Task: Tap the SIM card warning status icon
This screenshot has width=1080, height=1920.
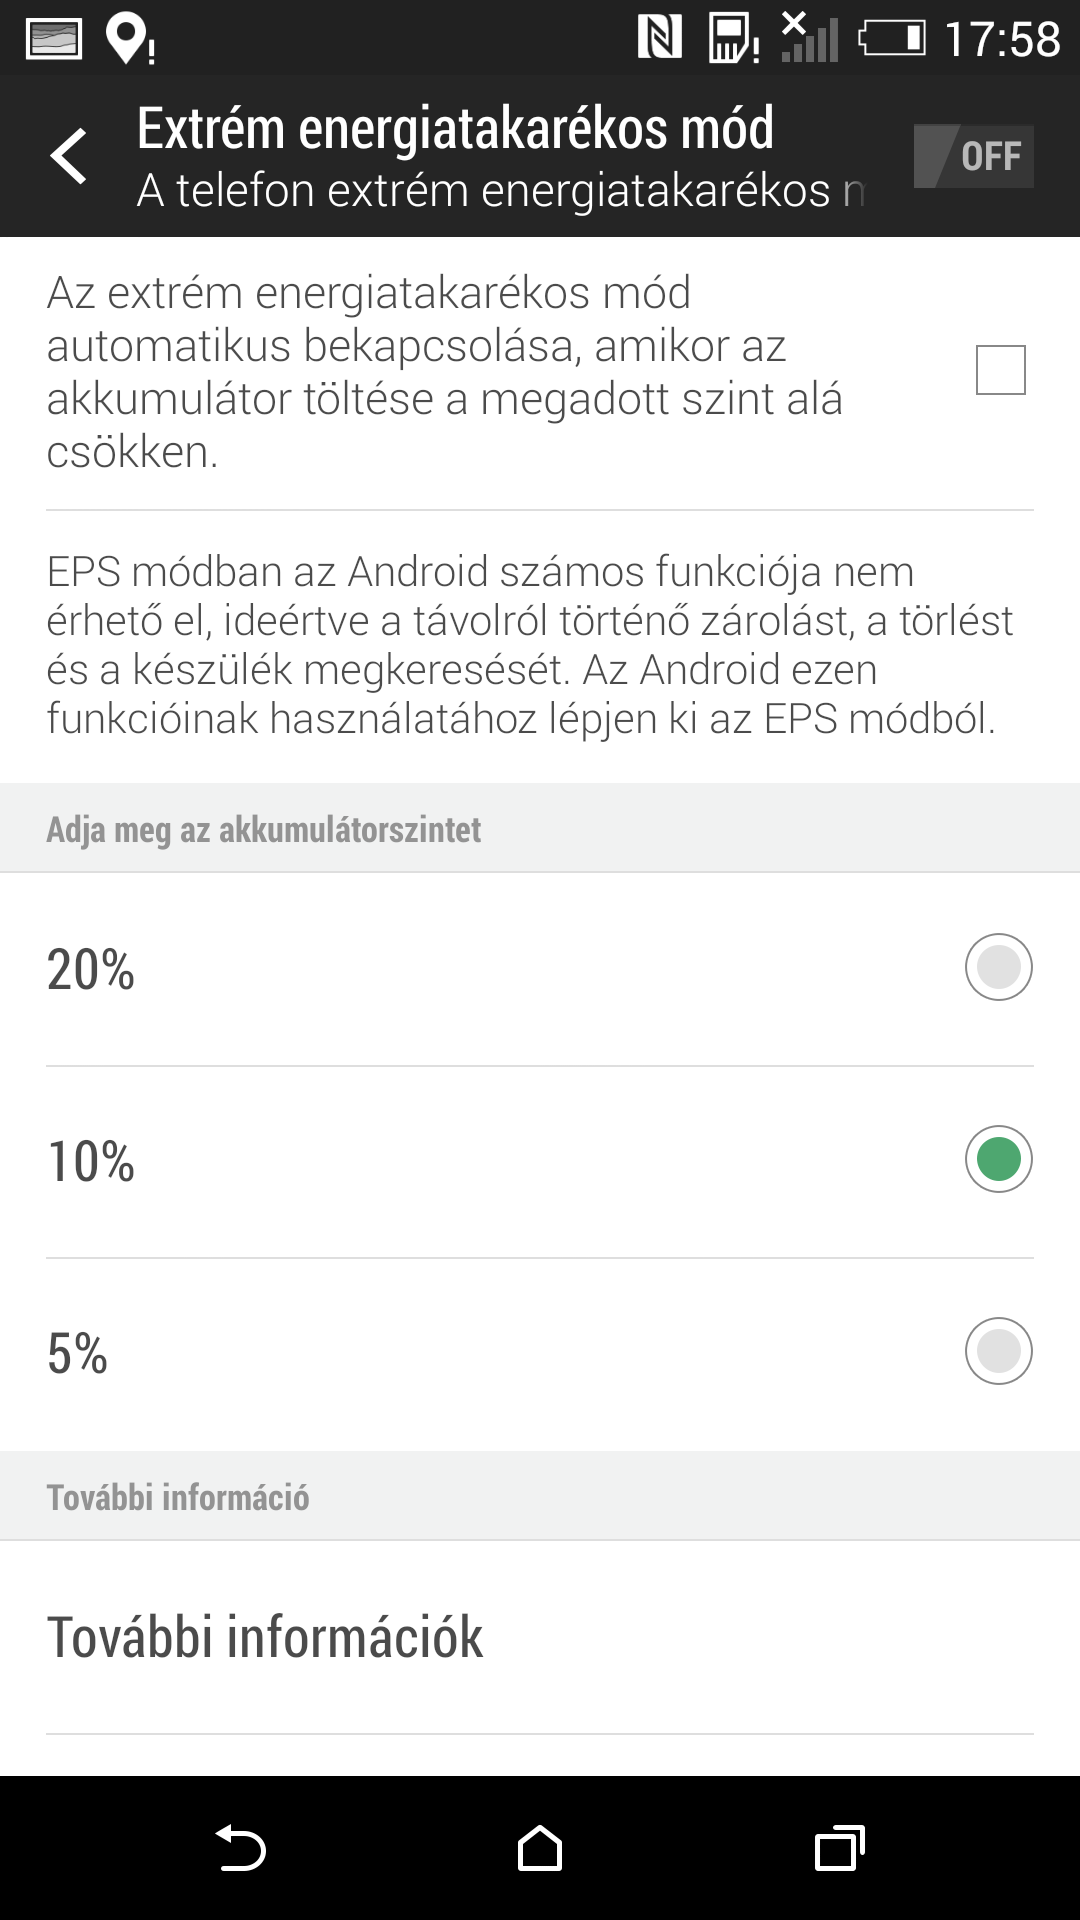Action: 733,40
